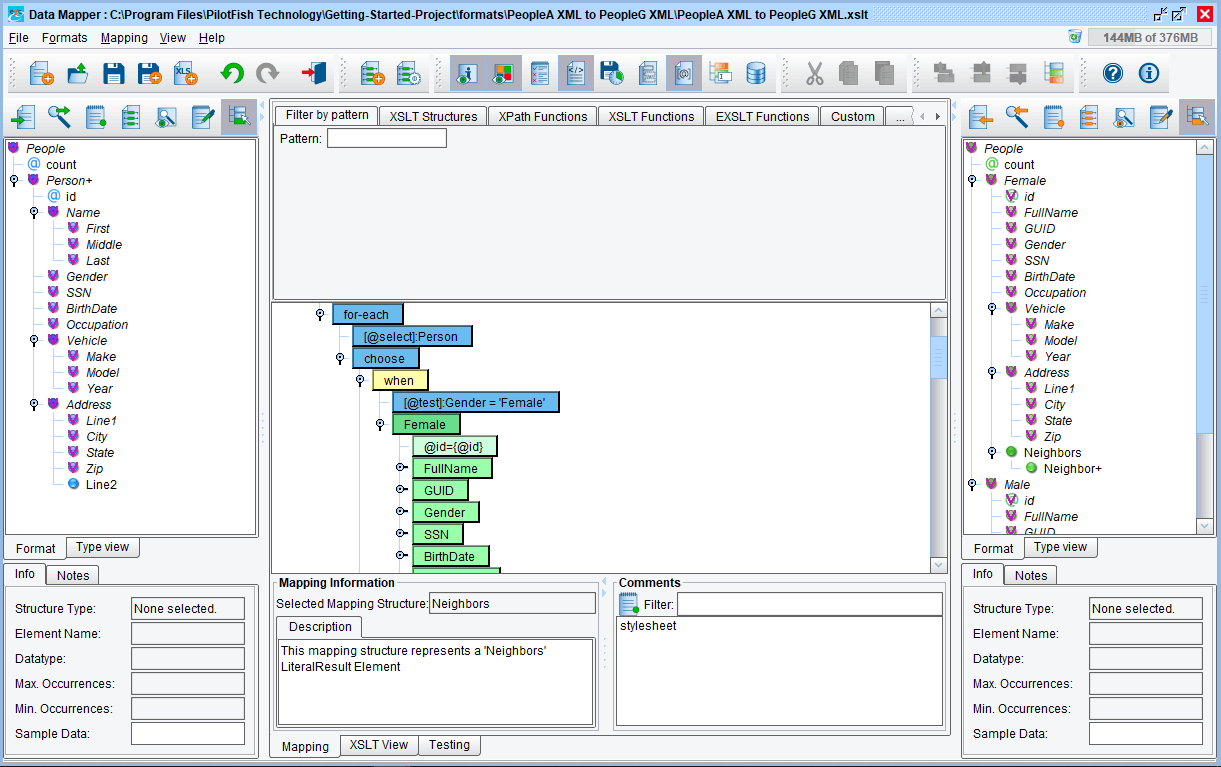
Task: Click the Pattern input field
Action: tap(386, 139)
